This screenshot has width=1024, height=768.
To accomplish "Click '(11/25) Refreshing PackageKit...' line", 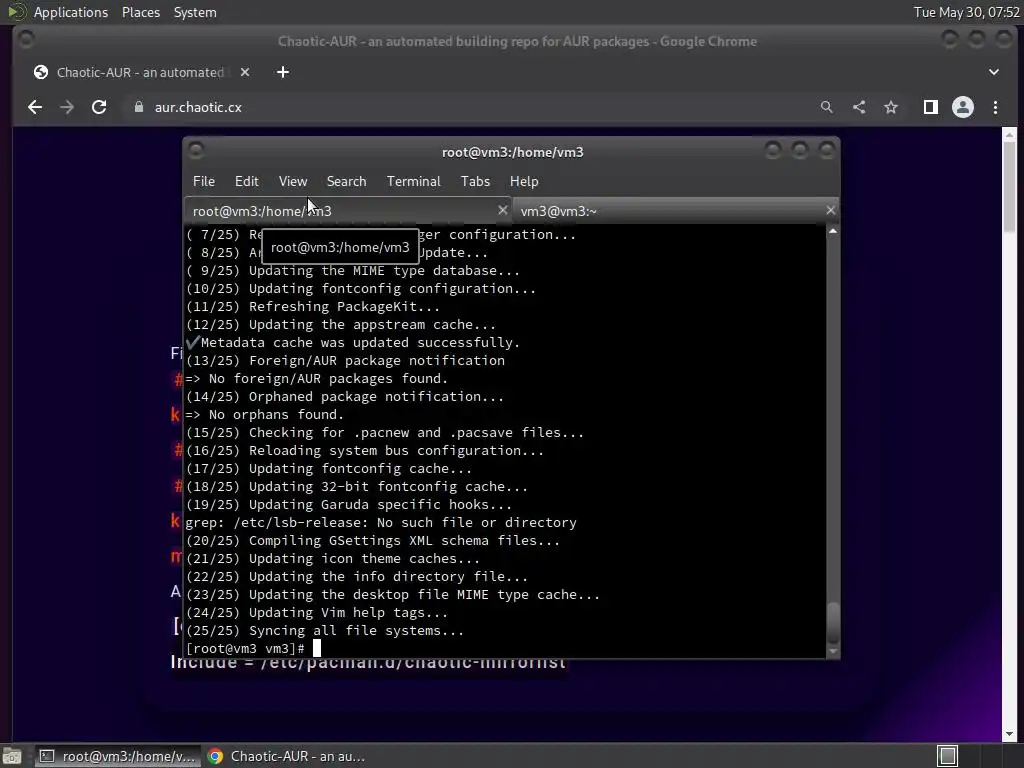I will tap(313, 306).
